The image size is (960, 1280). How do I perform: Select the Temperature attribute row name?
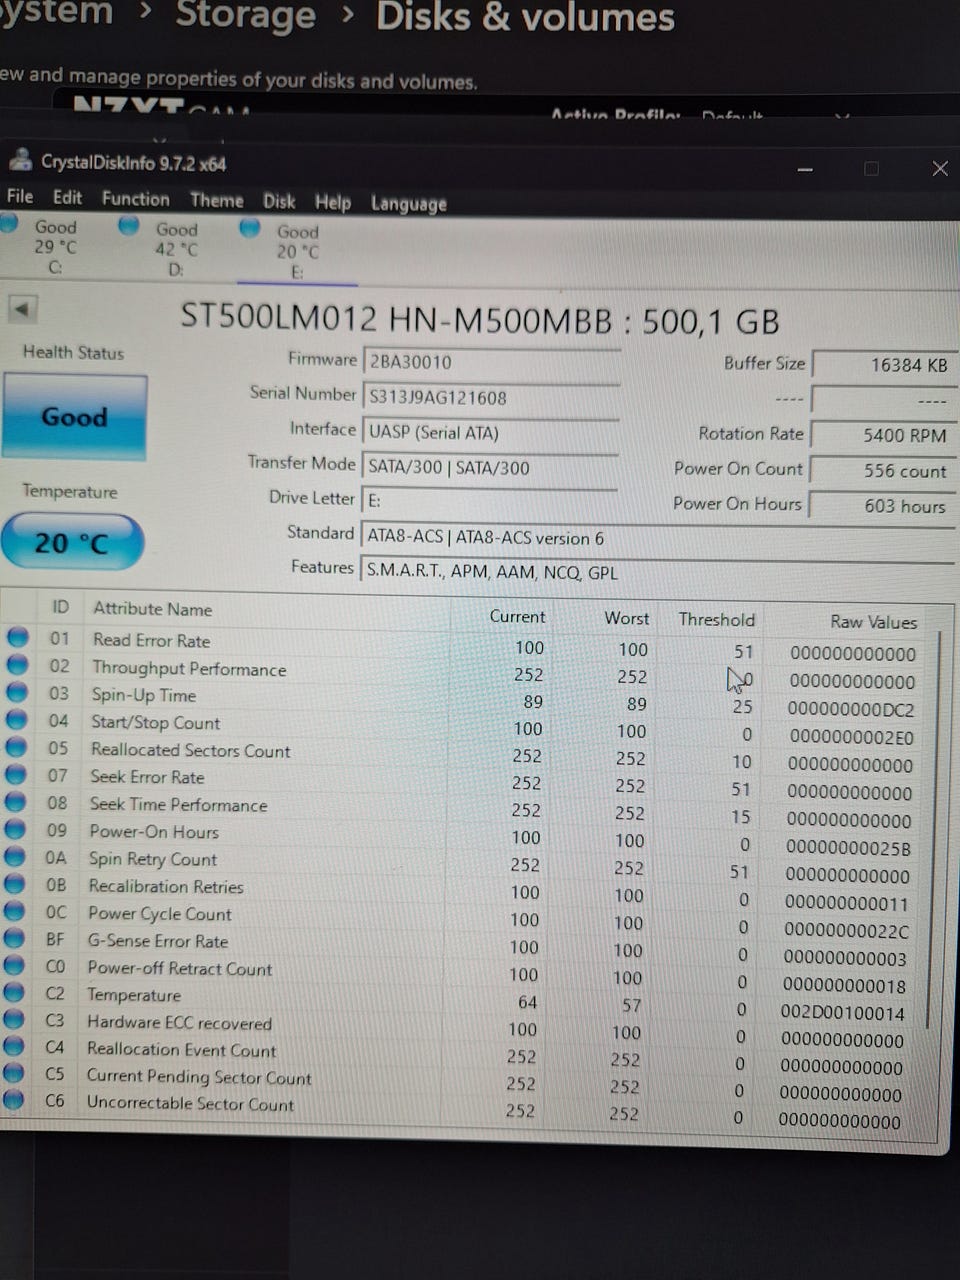coord(134,995)
